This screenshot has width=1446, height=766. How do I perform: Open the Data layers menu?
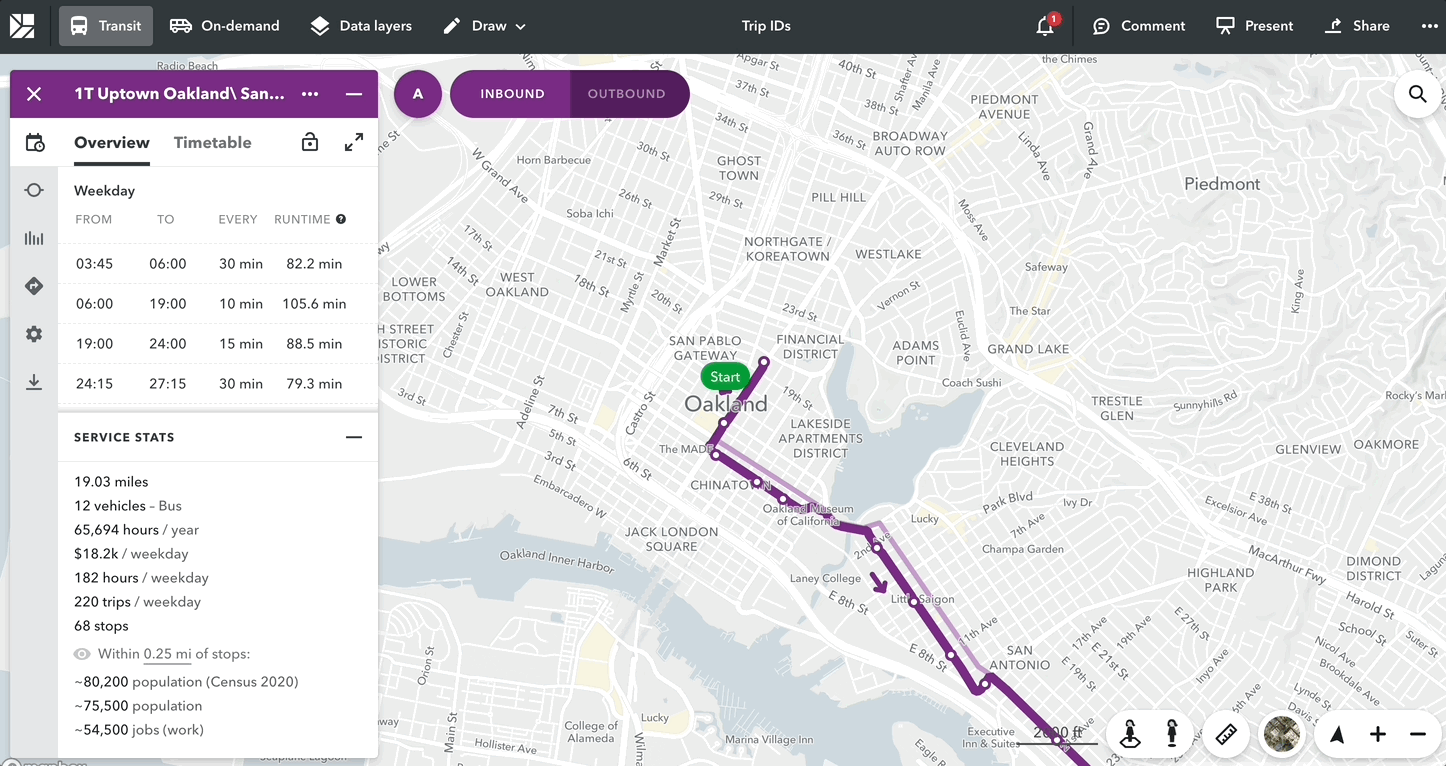click(x=361, y=26)
